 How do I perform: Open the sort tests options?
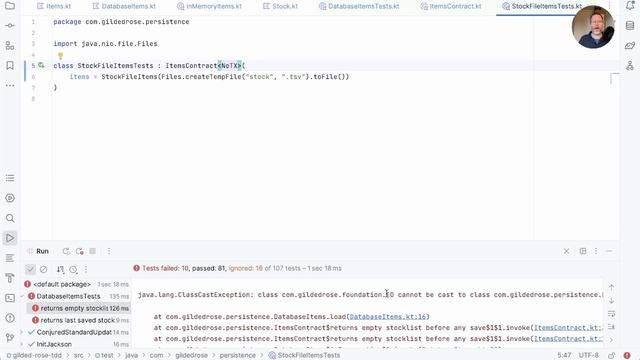[x=60, y=269]
